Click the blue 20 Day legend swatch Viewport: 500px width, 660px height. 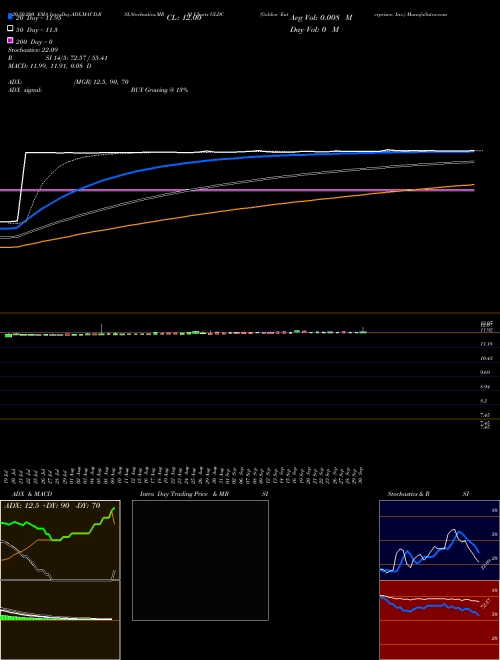[10, 16]
